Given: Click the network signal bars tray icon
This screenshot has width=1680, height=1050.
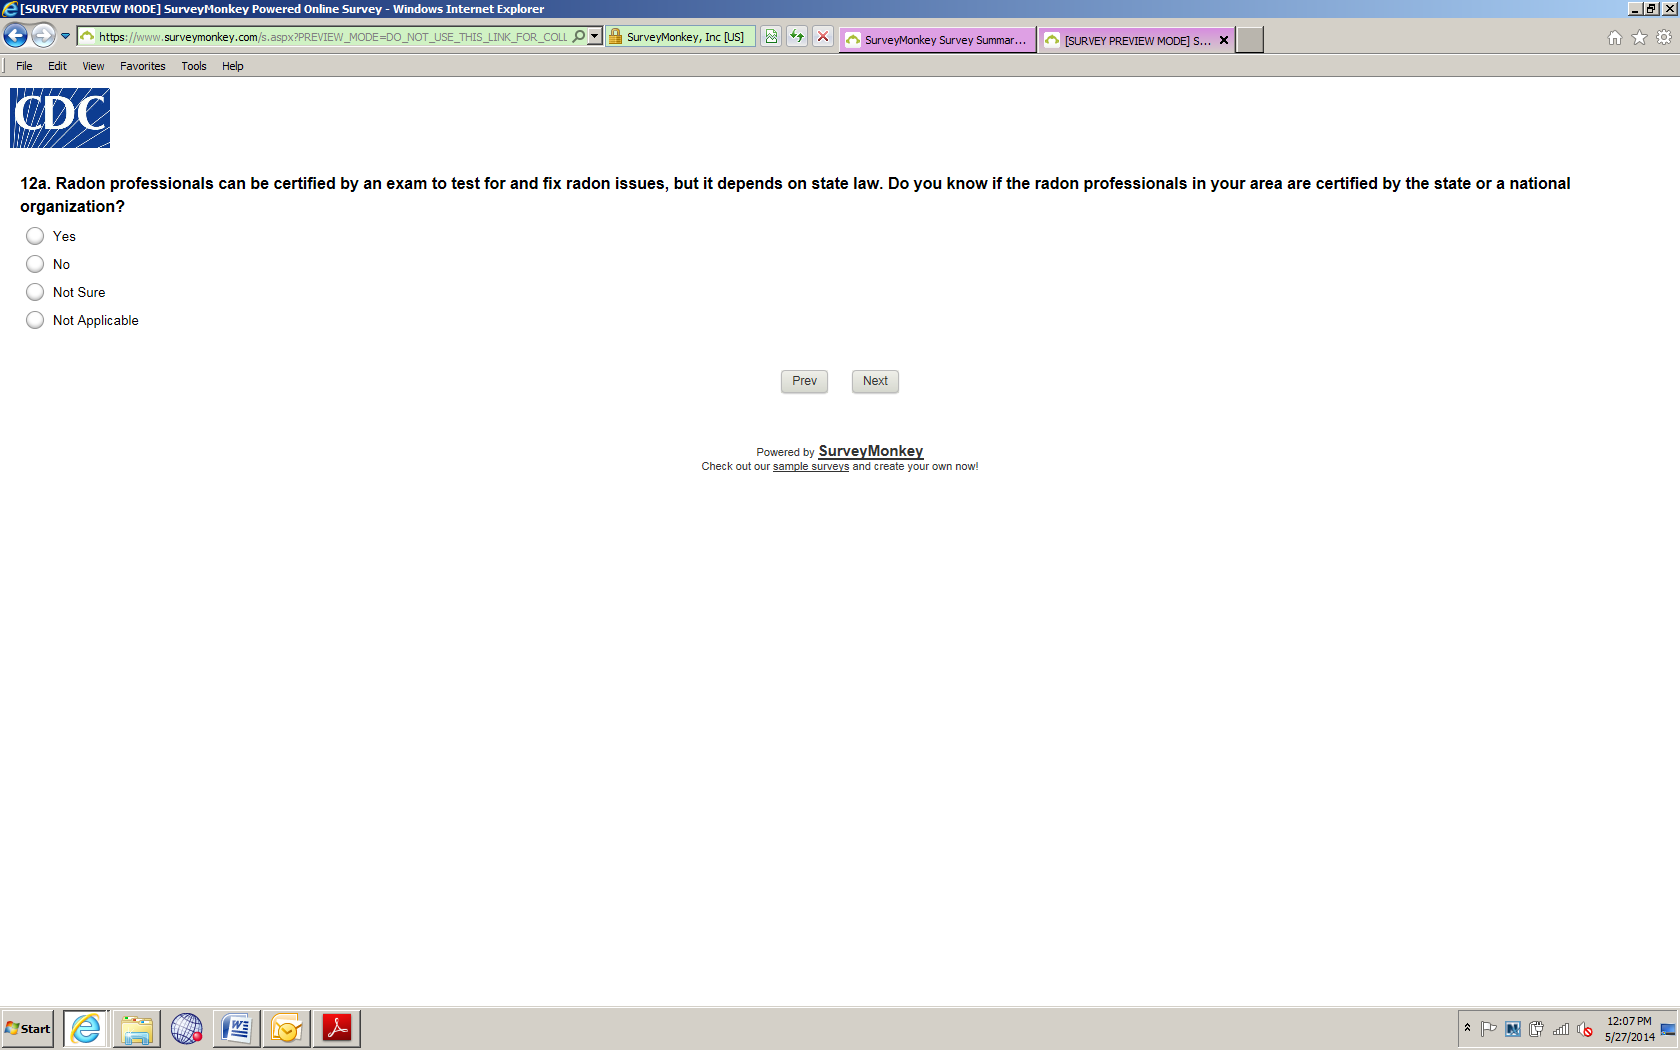Looking at the screenshot, I should pos(1561,1029).
